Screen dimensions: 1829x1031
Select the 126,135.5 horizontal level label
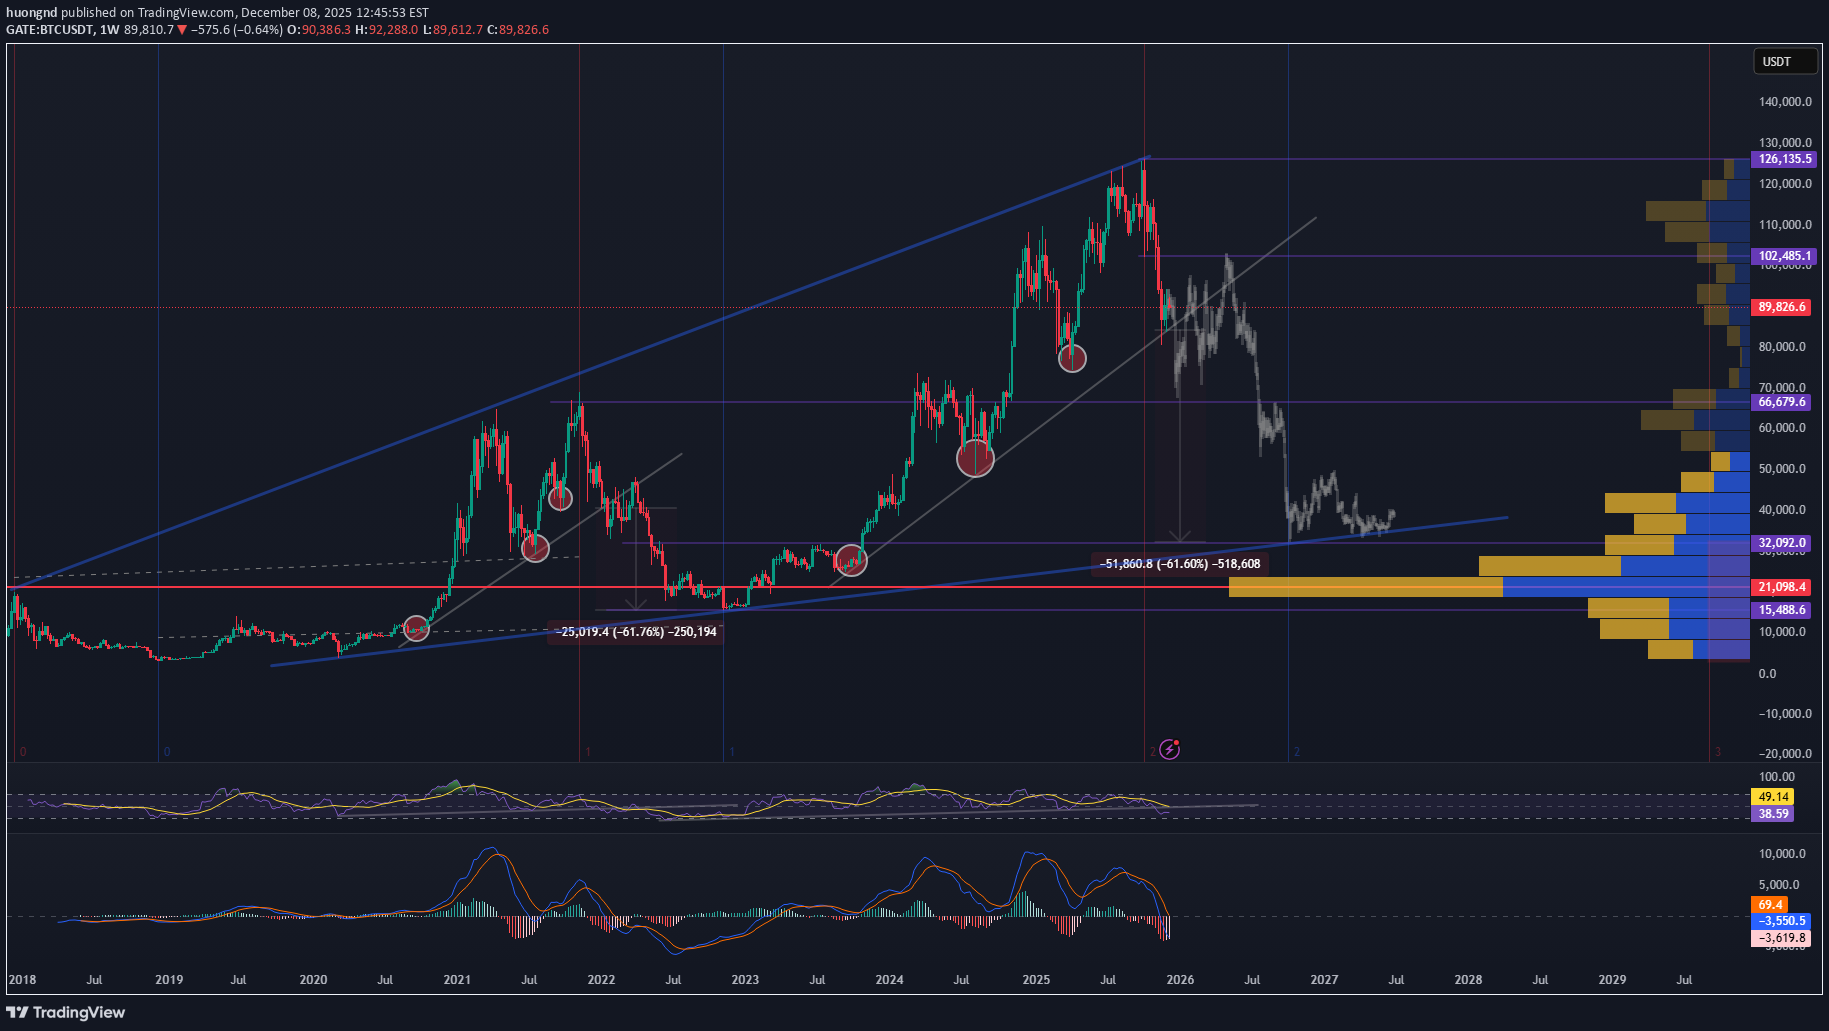(1784, 159)
